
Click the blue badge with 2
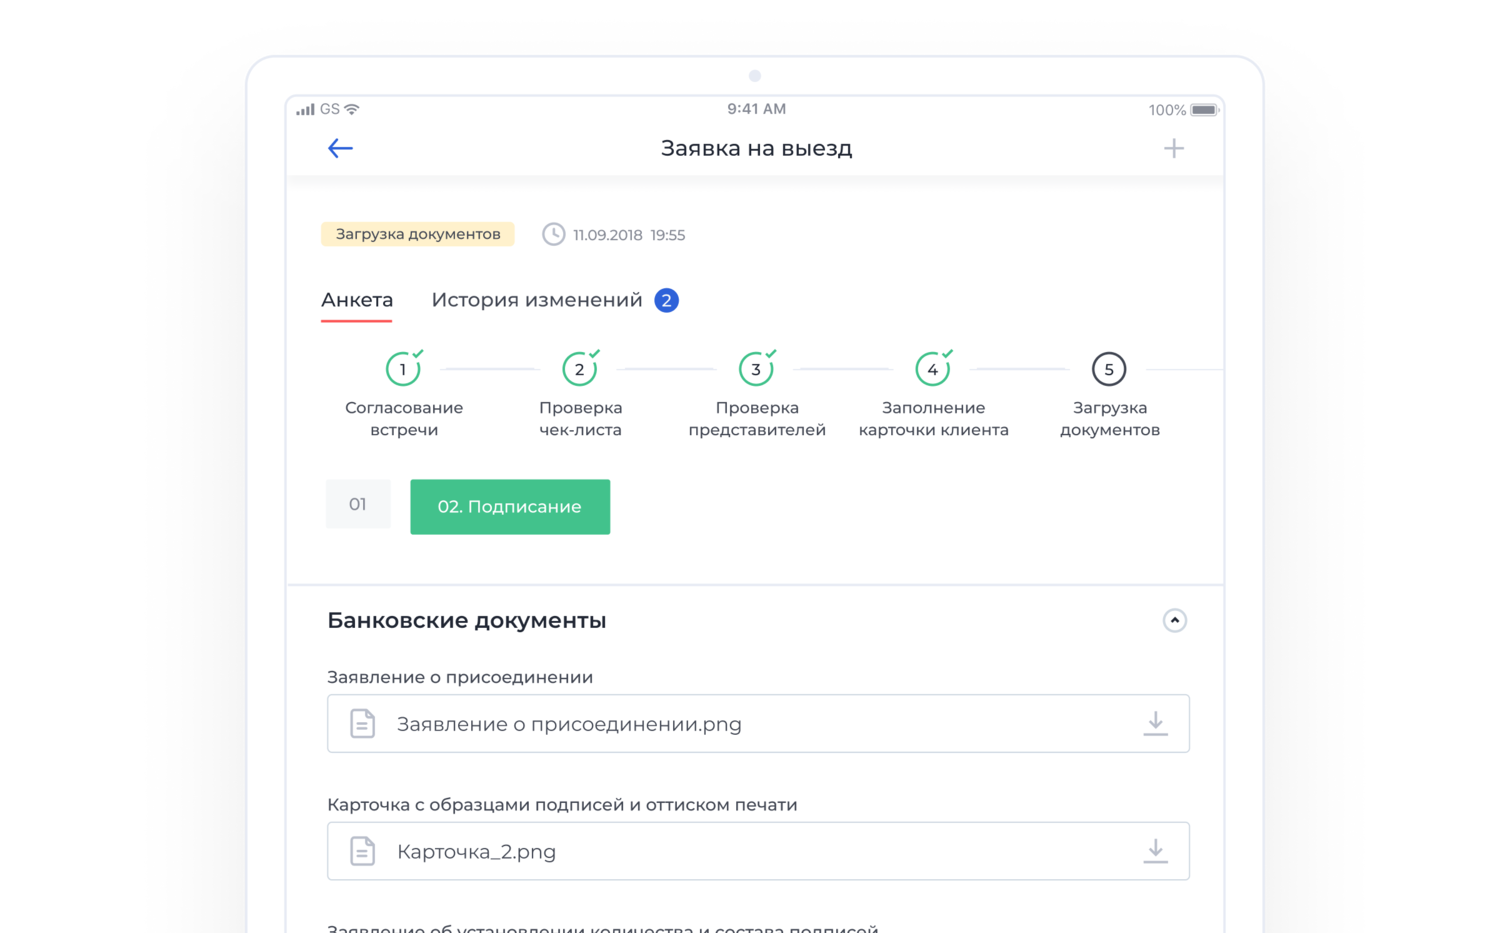click(667, 300)
